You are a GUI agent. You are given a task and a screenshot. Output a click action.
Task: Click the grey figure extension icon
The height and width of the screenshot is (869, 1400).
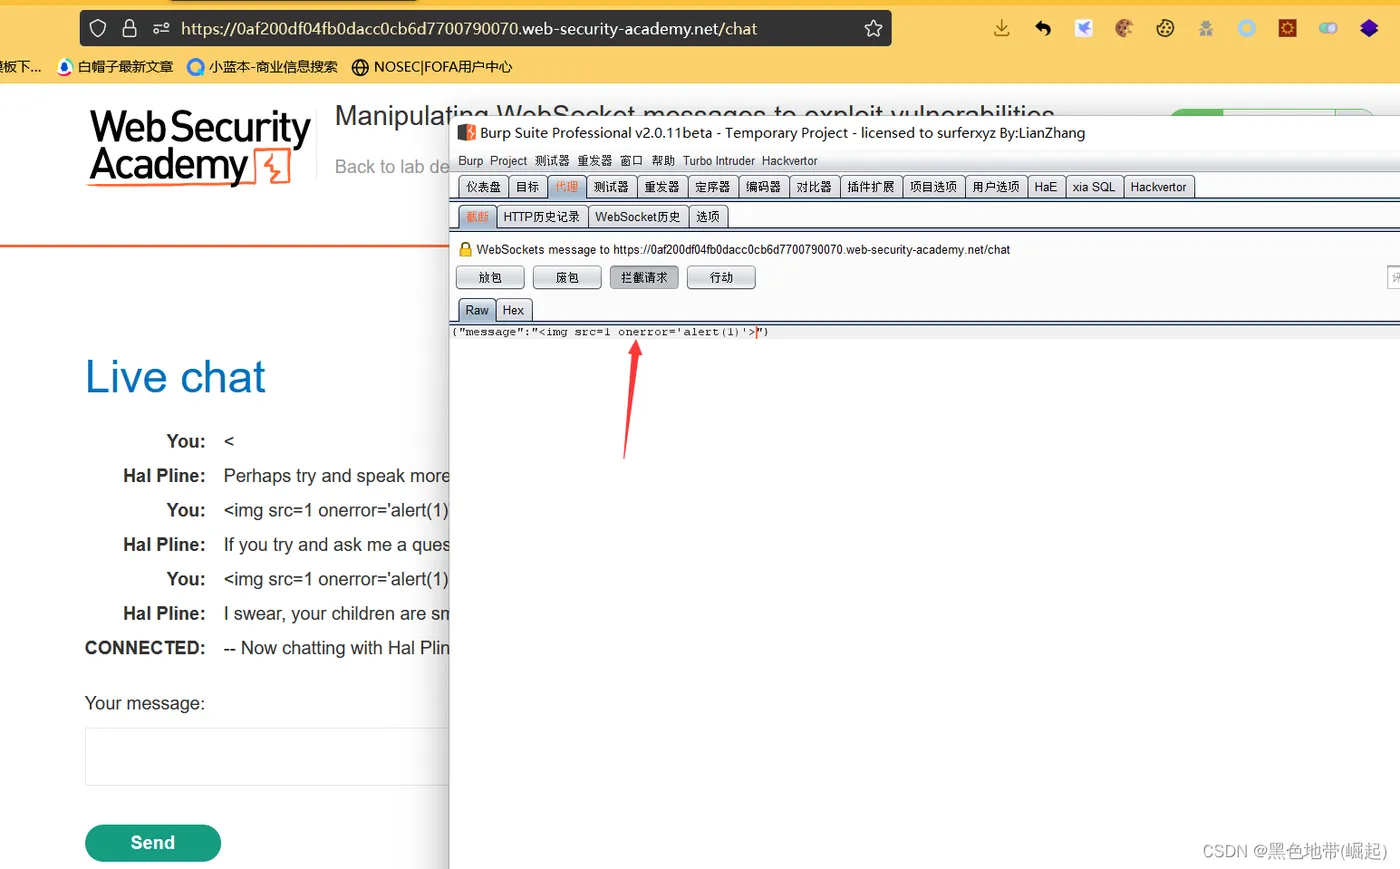(1206, 28)
